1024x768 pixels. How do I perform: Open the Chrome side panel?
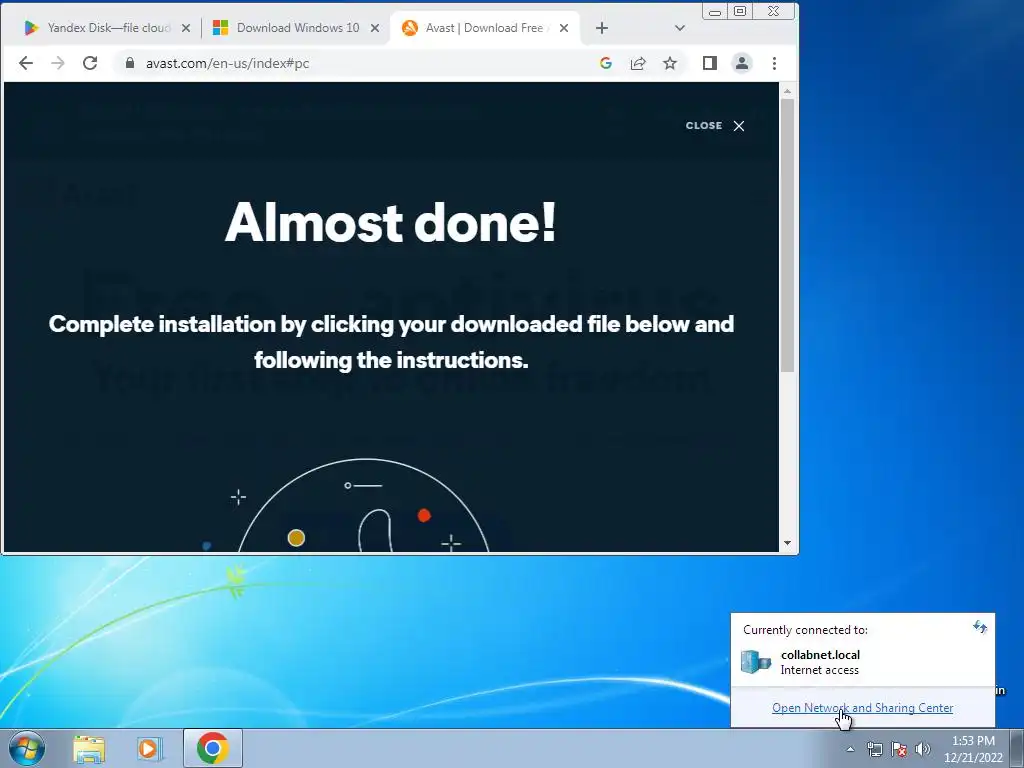[710, 63]
